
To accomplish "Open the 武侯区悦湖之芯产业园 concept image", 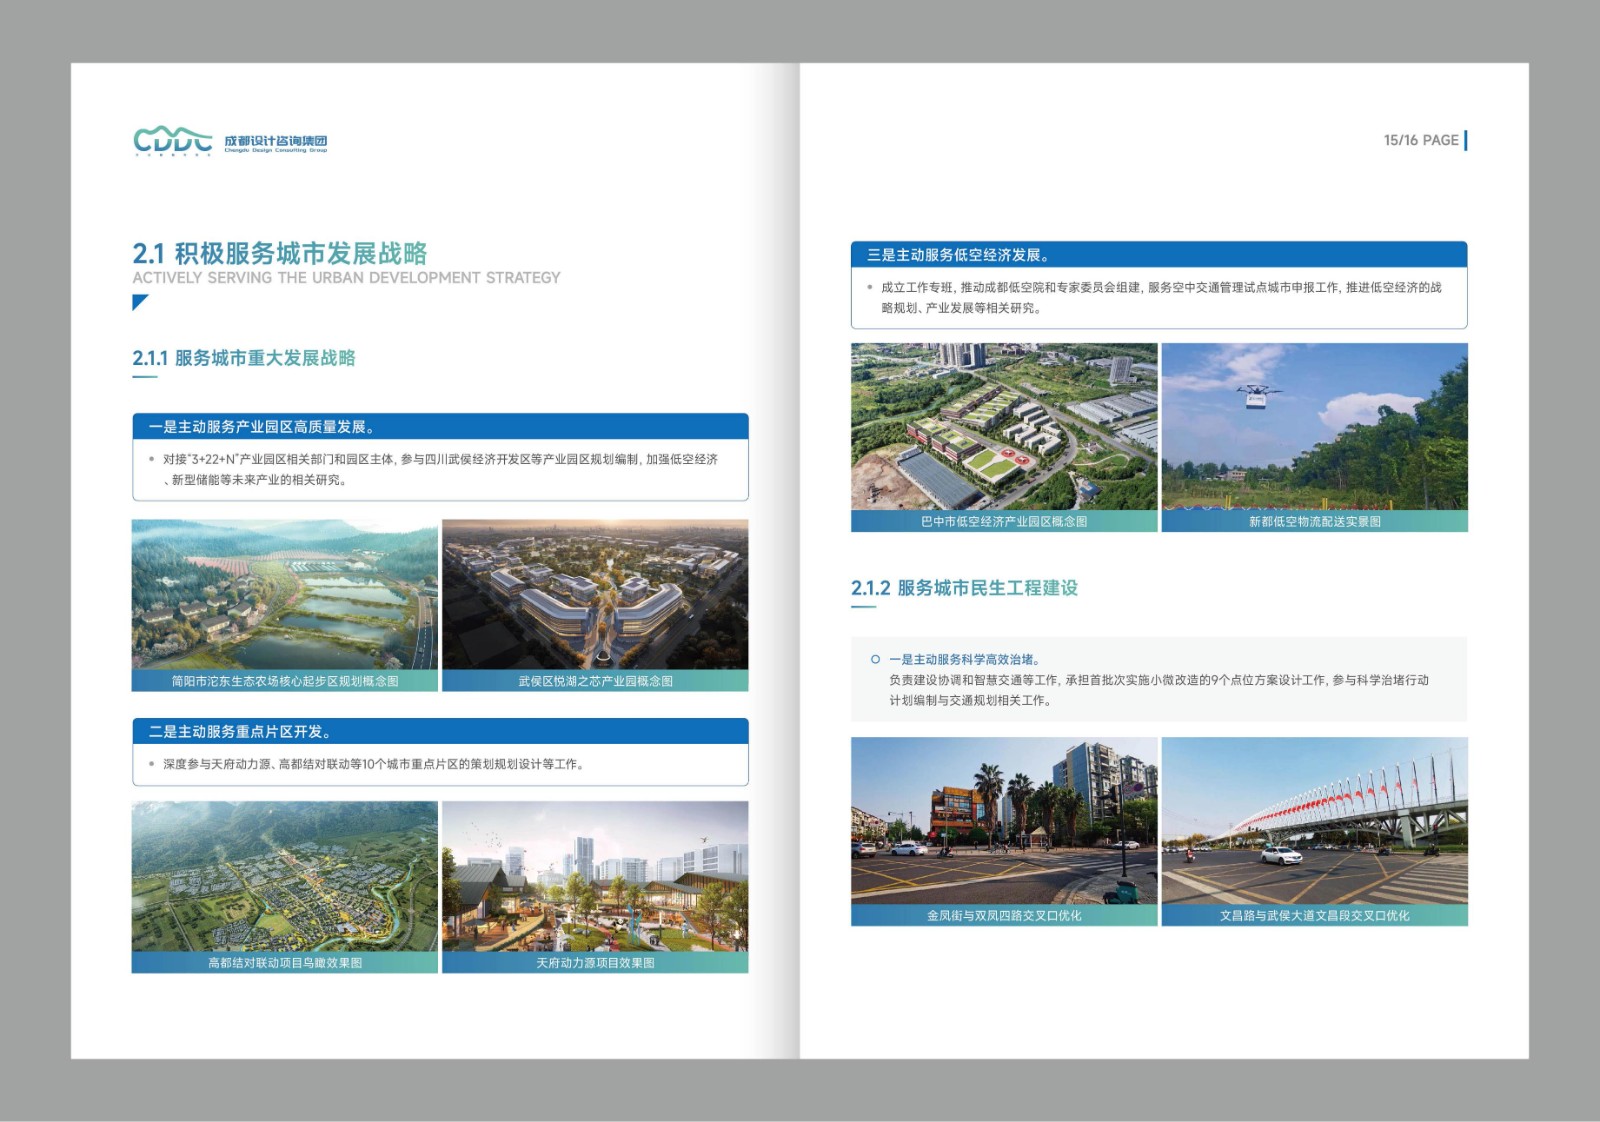I will click(x=595, y=595).
